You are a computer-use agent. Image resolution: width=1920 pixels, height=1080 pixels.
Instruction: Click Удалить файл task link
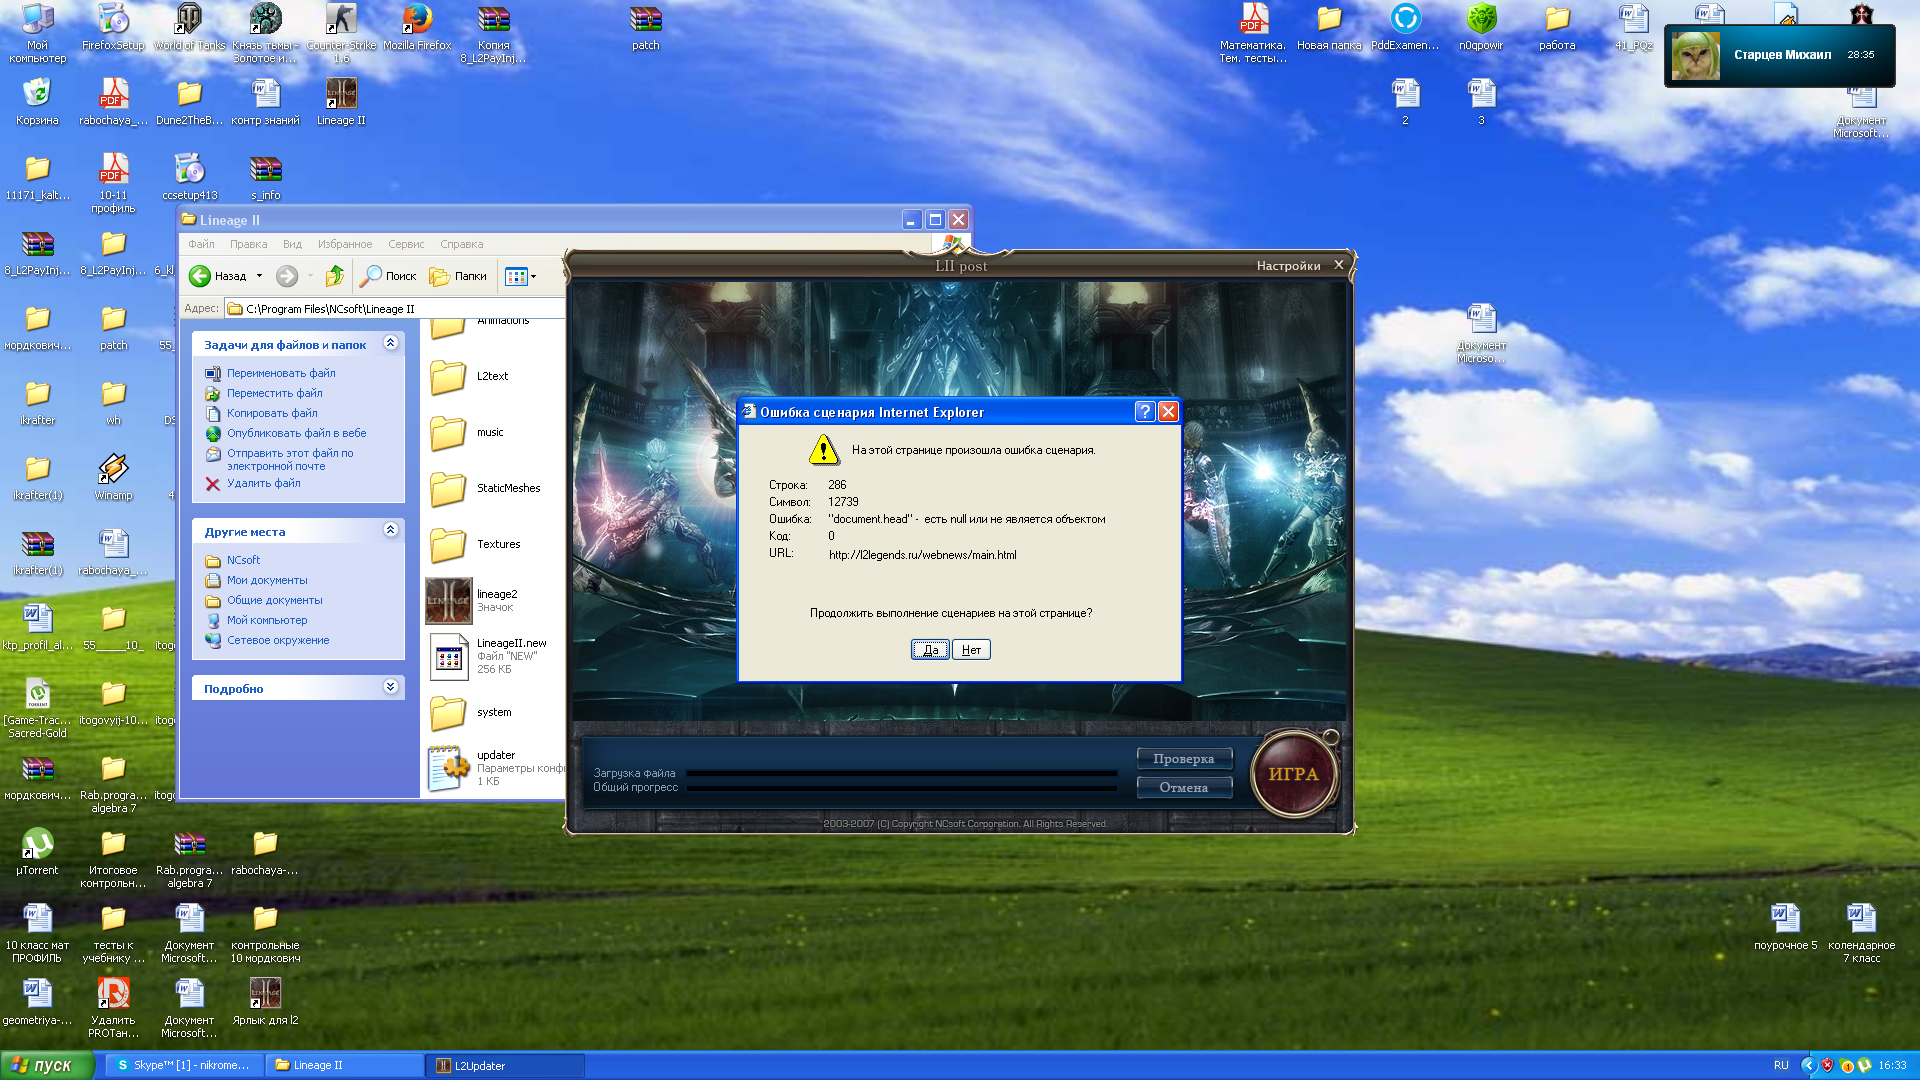[264, 483]
